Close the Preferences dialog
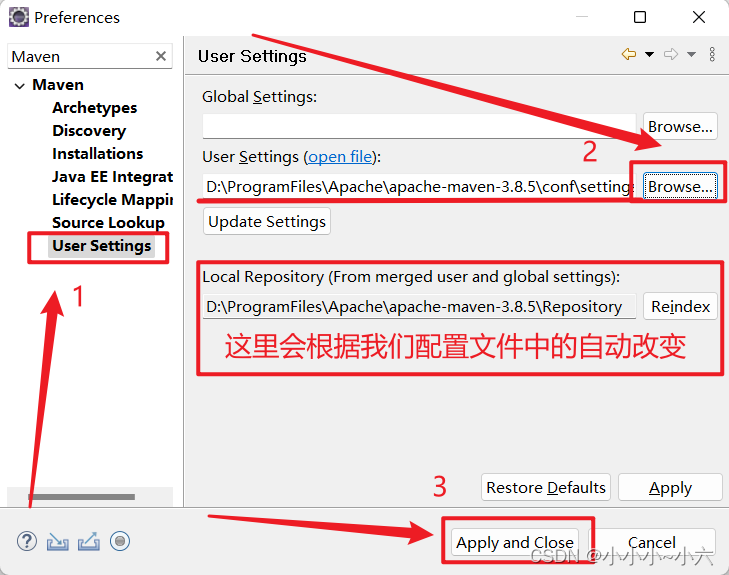729x575 pixels. [x=699, y=17]
